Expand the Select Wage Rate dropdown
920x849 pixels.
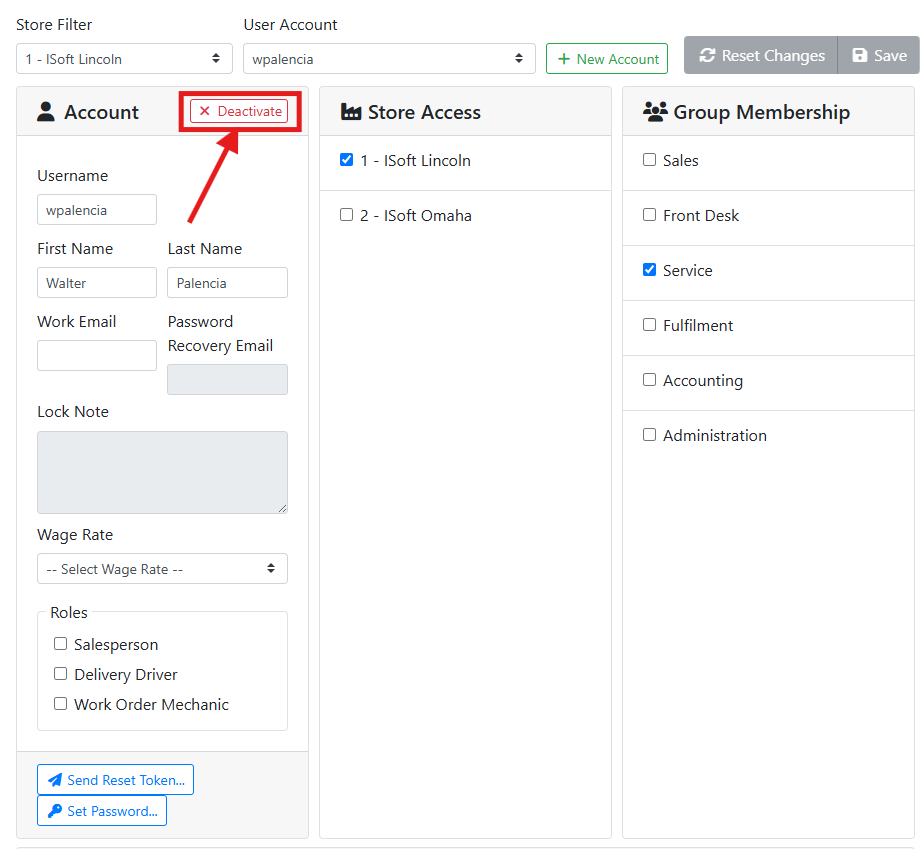[162, 569]
